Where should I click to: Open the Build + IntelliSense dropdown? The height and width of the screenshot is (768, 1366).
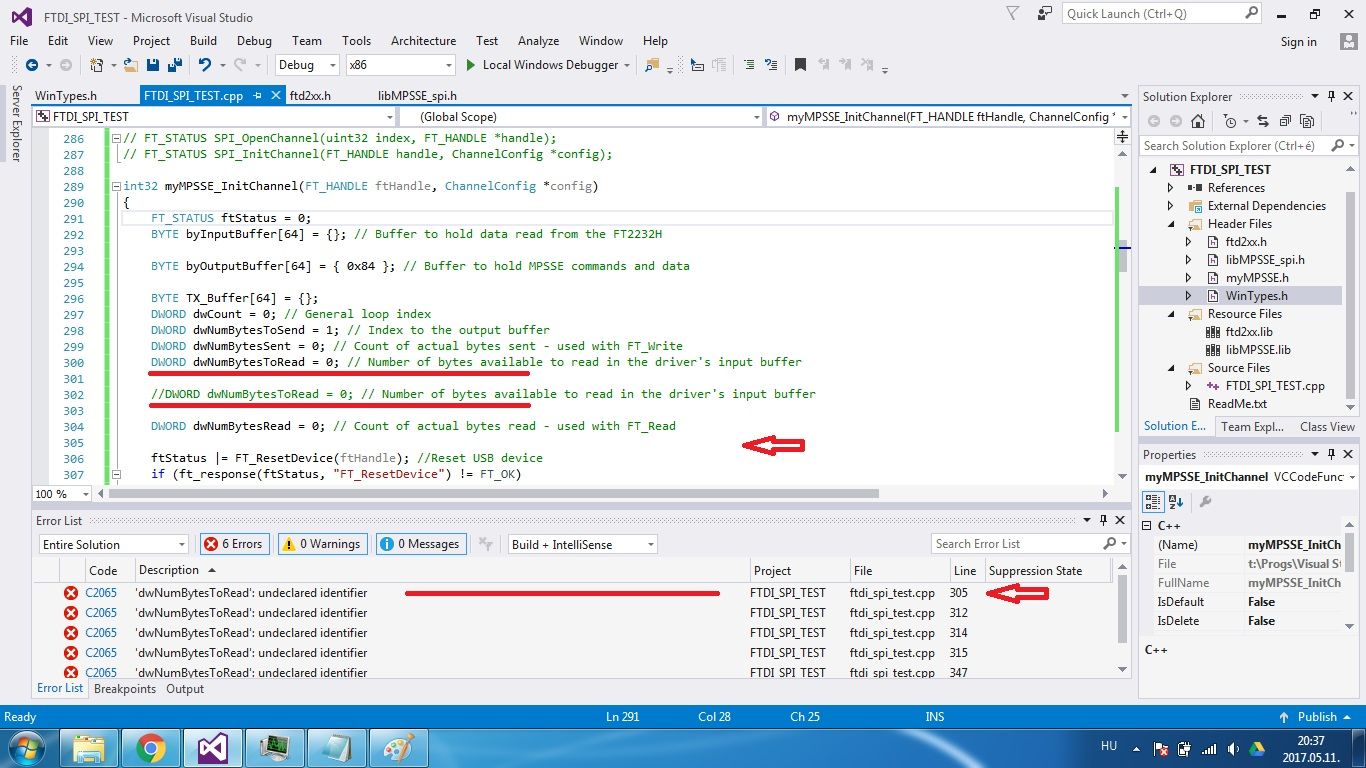tap(581, 544)
